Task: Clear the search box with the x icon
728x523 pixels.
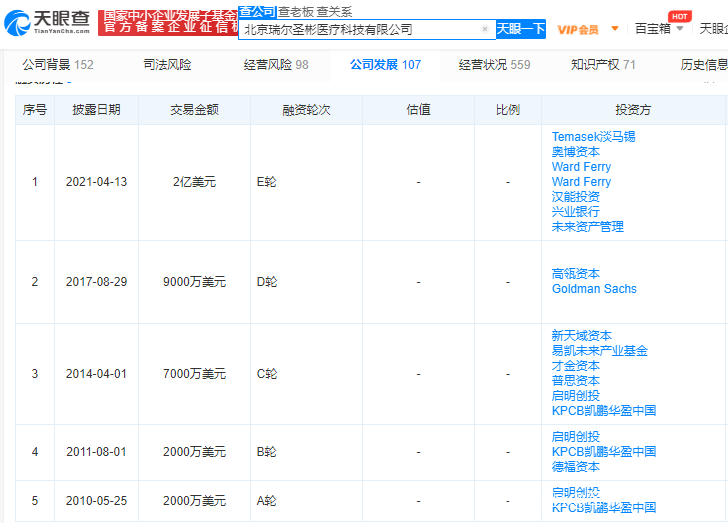Action: 485,29
